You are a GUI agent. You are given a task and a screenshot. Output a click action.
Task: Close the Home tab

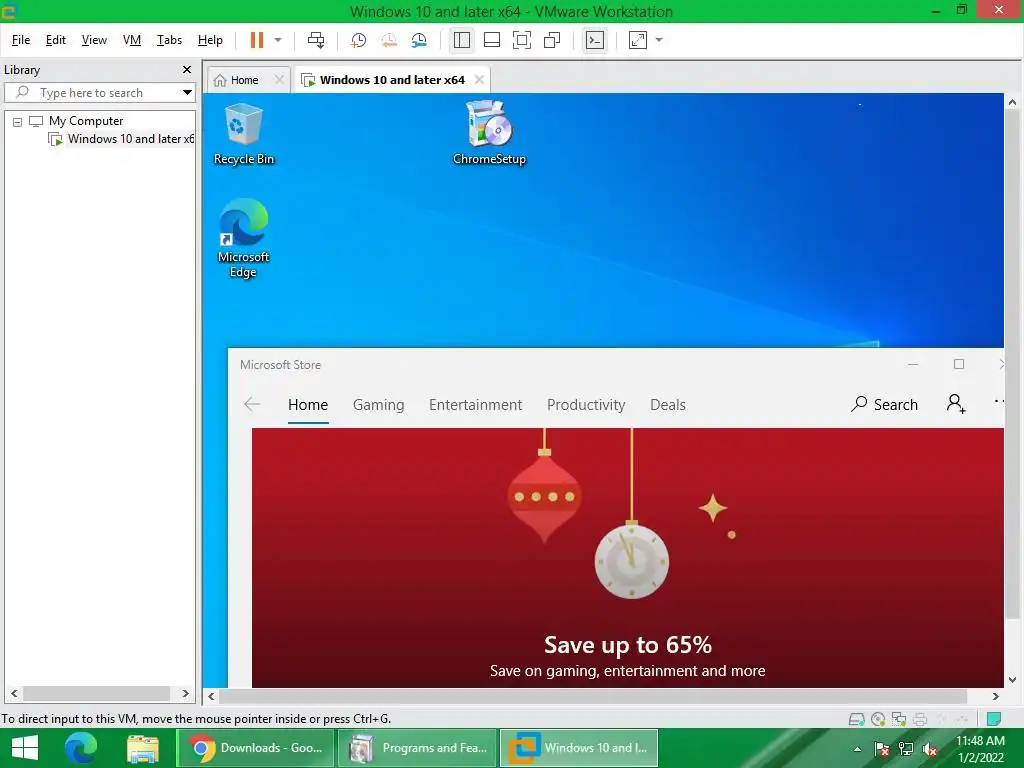tap(279, 80)
